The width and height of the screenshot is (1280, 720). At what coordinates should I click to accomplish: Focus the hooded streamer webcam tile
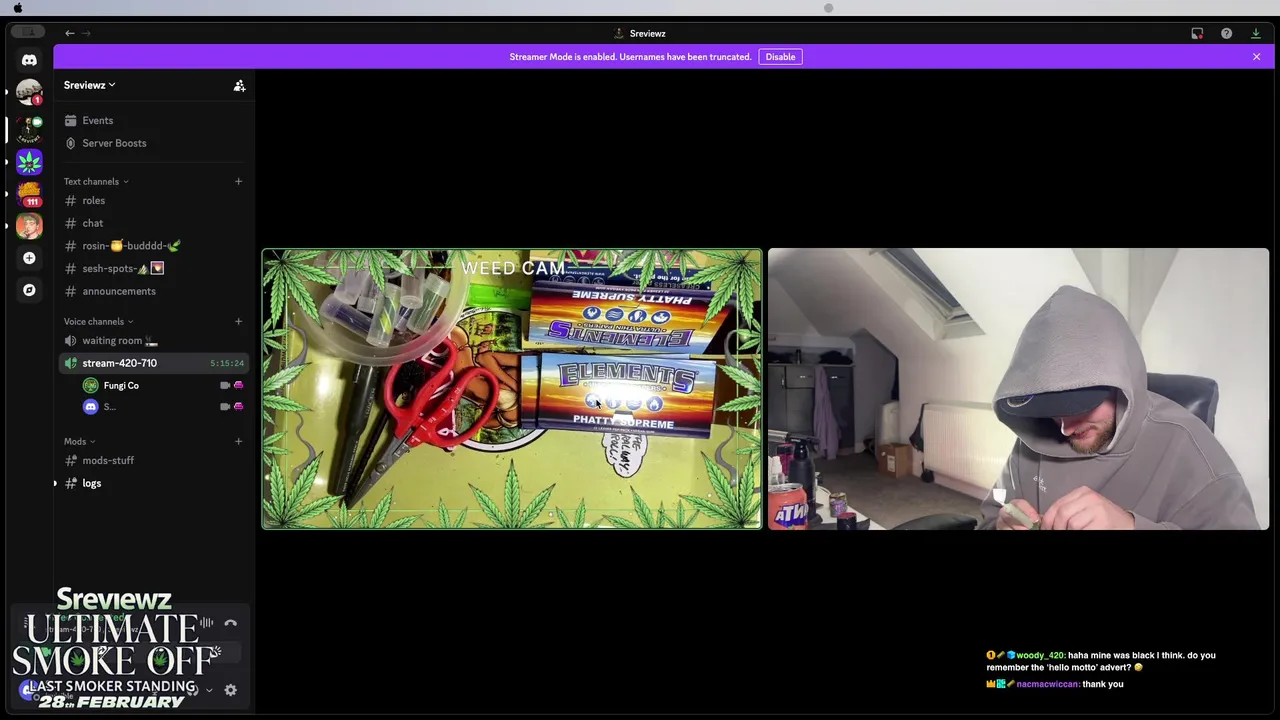tap(1018, 389)
